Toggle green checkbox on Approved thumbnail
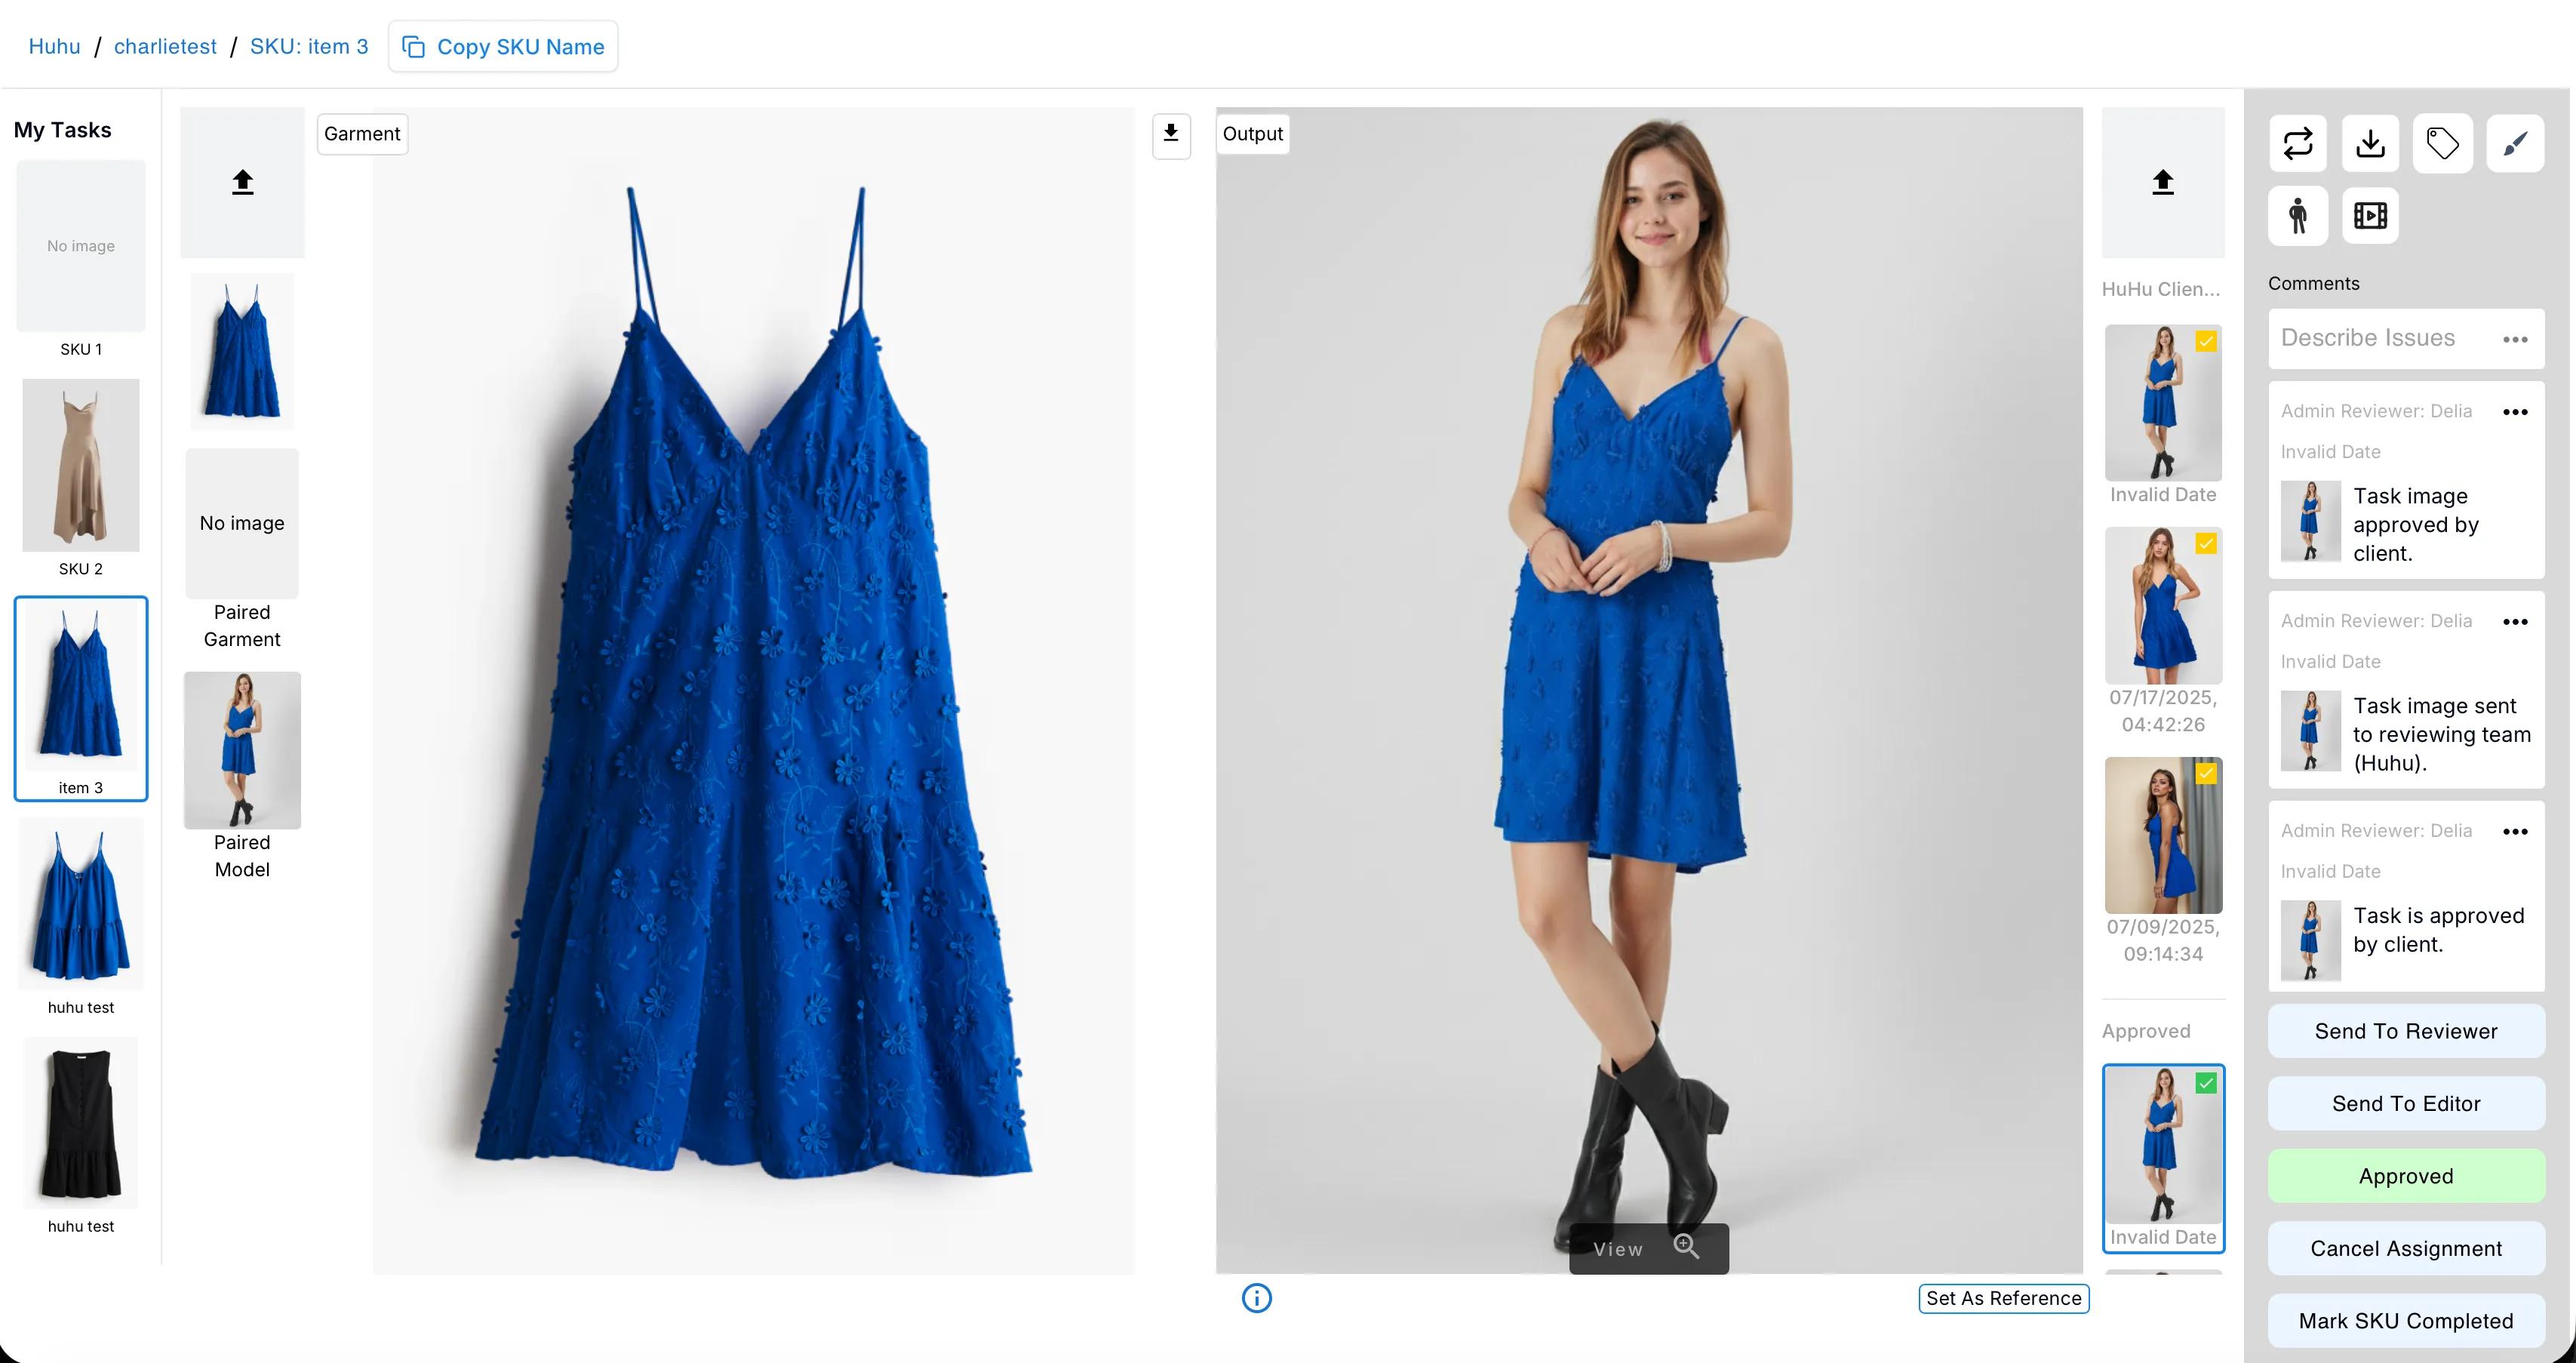This screenshot has height=1363, width=2576. 2206,1083
